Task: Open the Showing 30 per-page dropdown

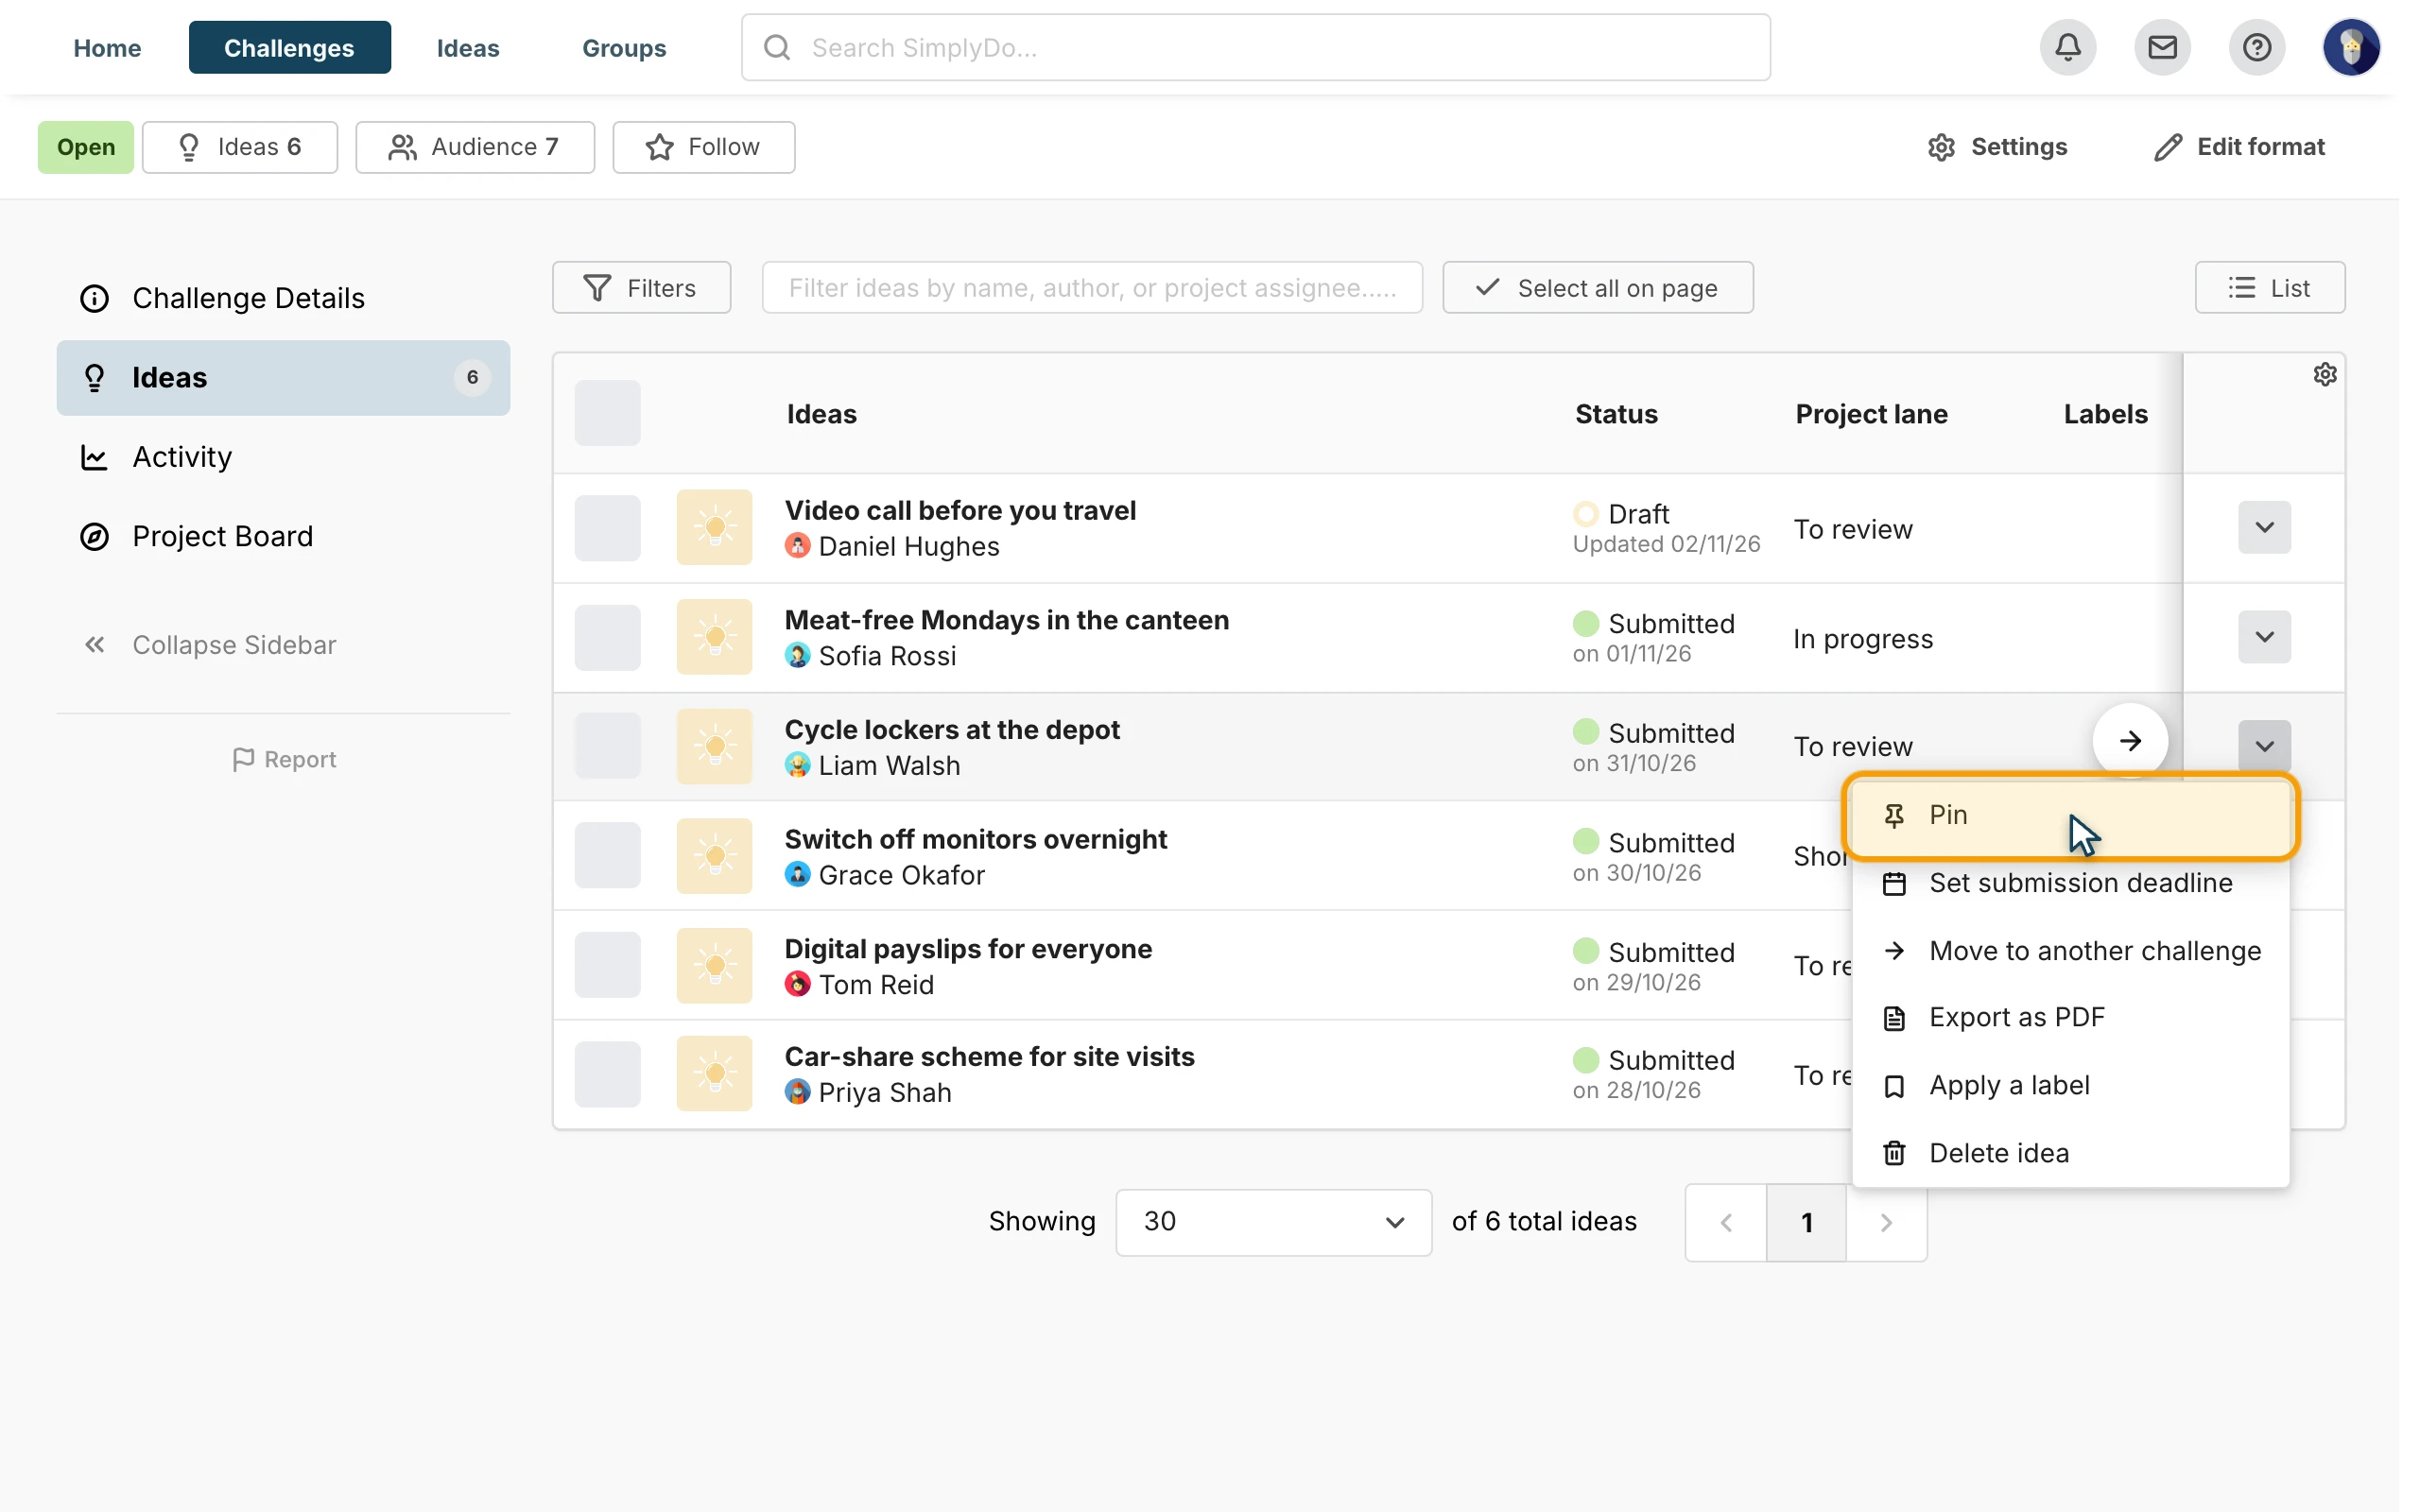Action: (1273, 1222)
